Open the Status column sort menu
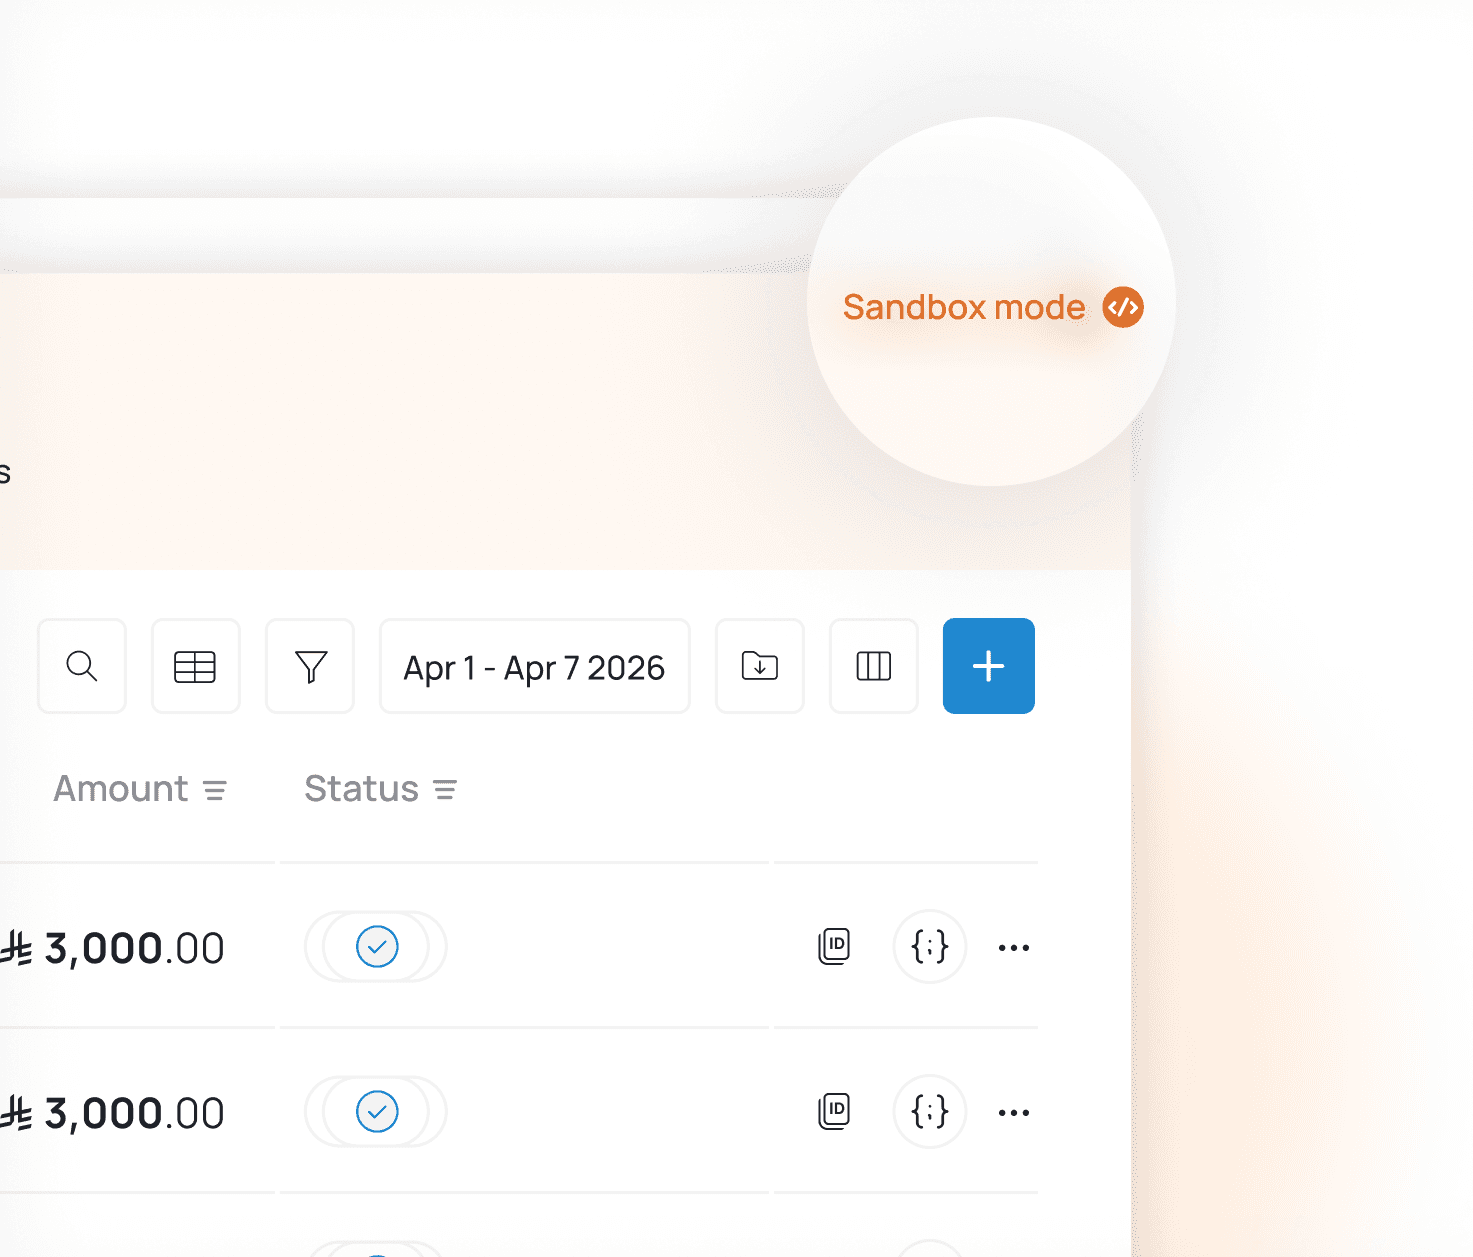This screenshot has width=1473, height=1257. [x=445, y=791]
